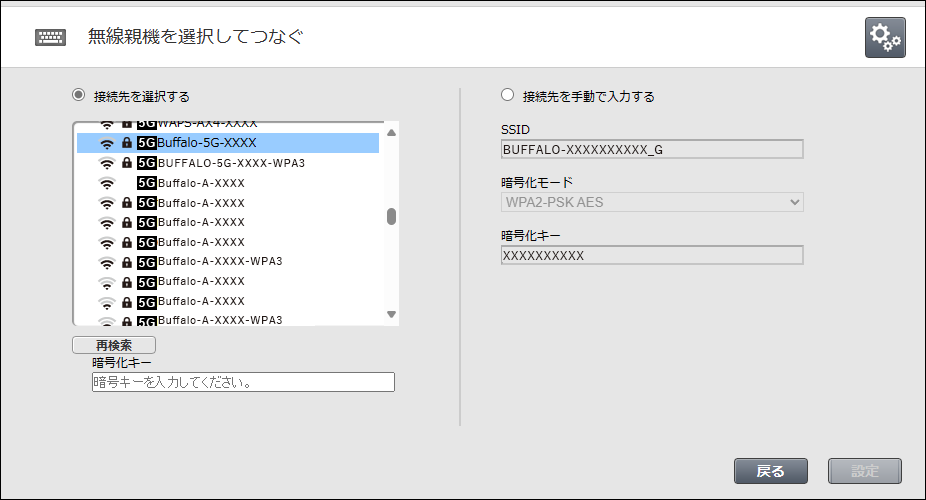Click the SSID input field
Viewport: 926px width, 500px height.
coord(652,149)
